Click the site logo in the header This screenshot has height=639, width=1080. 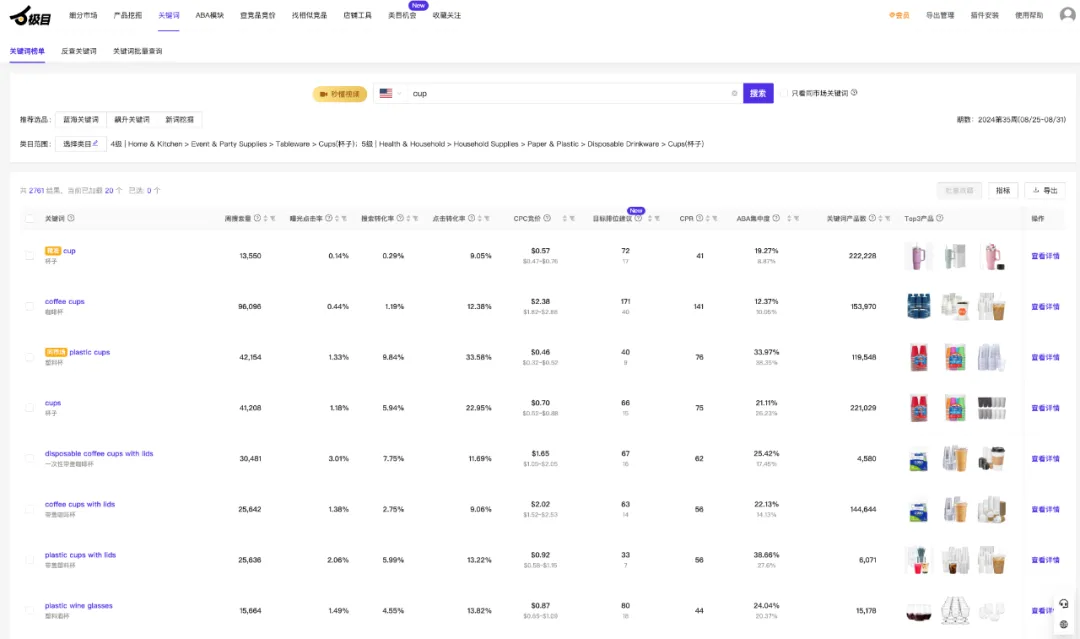(30, 15)
